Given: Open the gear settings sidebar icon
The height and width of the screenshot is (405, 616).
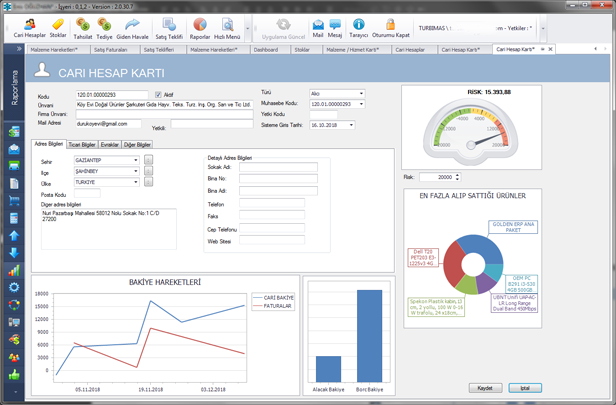Looking at the screenshot, I should pyautogui.click(x=14, y=288).
